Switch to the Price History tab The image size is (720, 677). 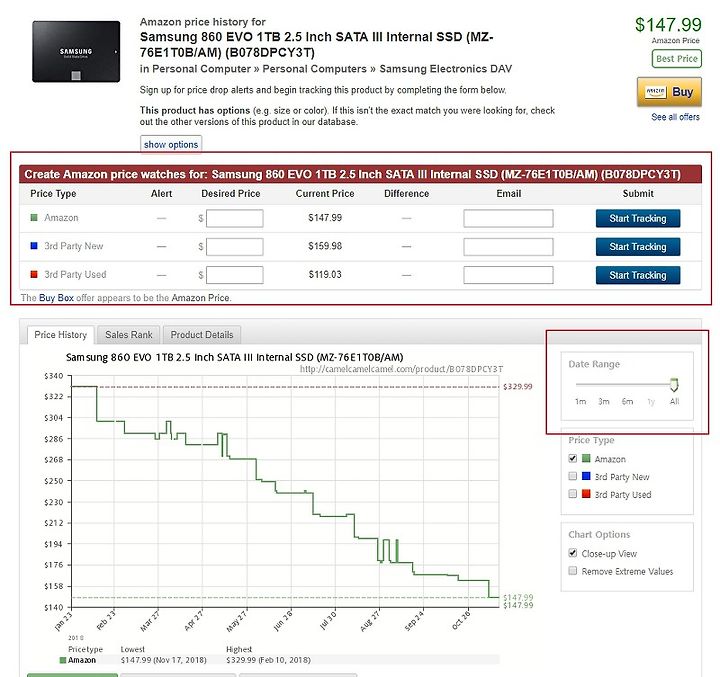pyautogui.click(x=61, y=335)
